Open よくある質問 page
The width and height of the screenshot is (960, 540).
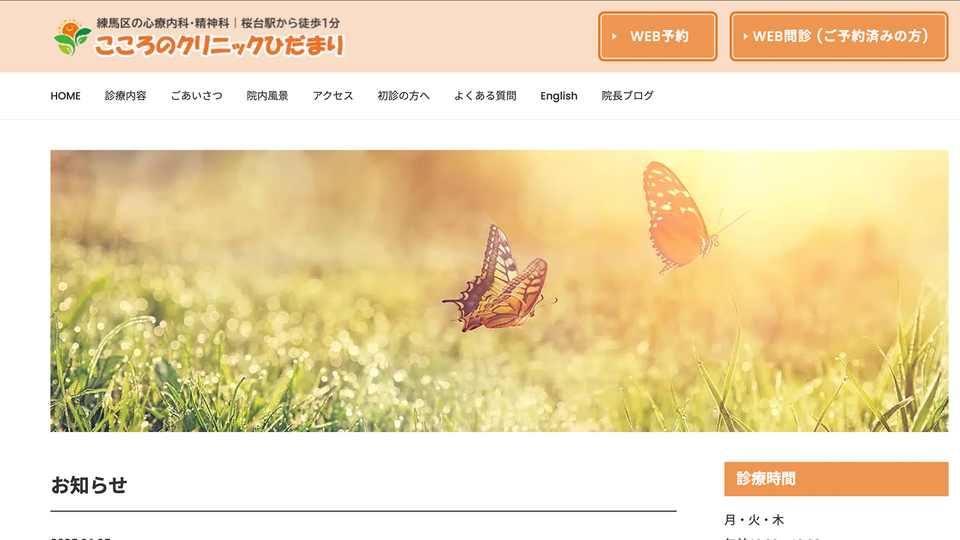[x=485, y=96]
